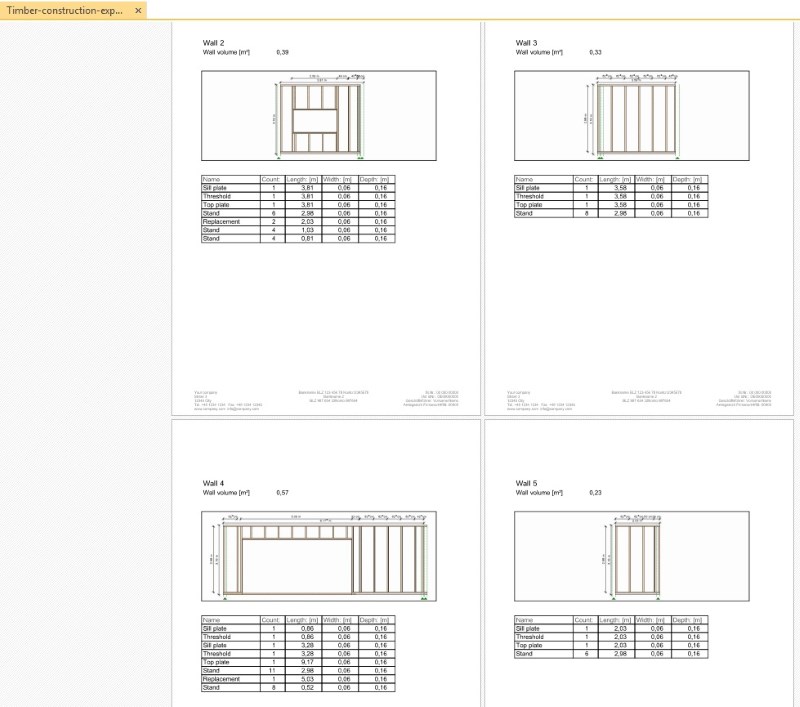Click the Name column header in Wall 2 table
The height and width of the screenshot is (707, 800).
point(231,180)
